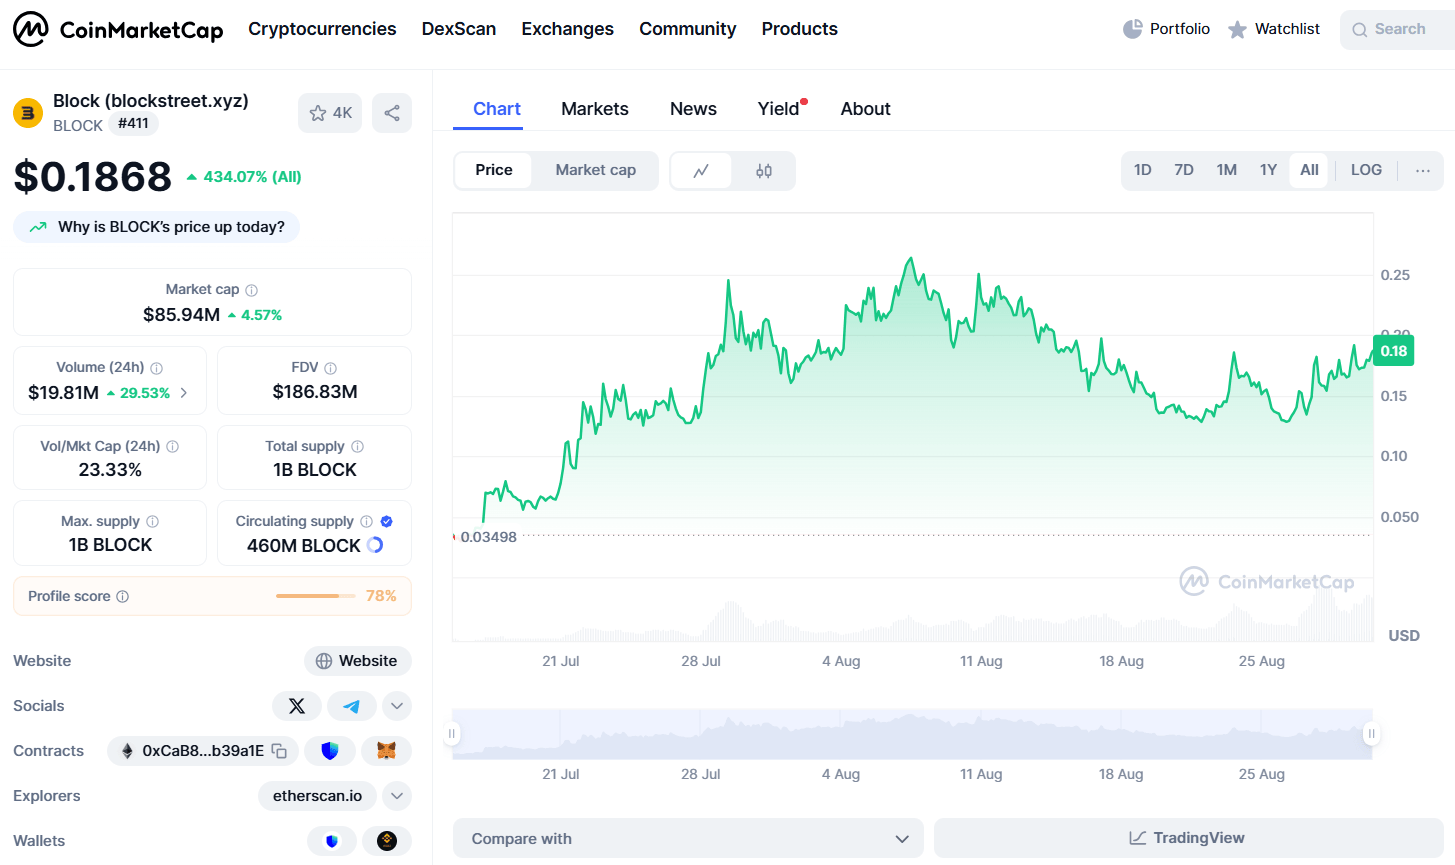Click the Total supply info icon
Image resolution: width=1455 pixels, height=865 pixels.
coord(358,447)
